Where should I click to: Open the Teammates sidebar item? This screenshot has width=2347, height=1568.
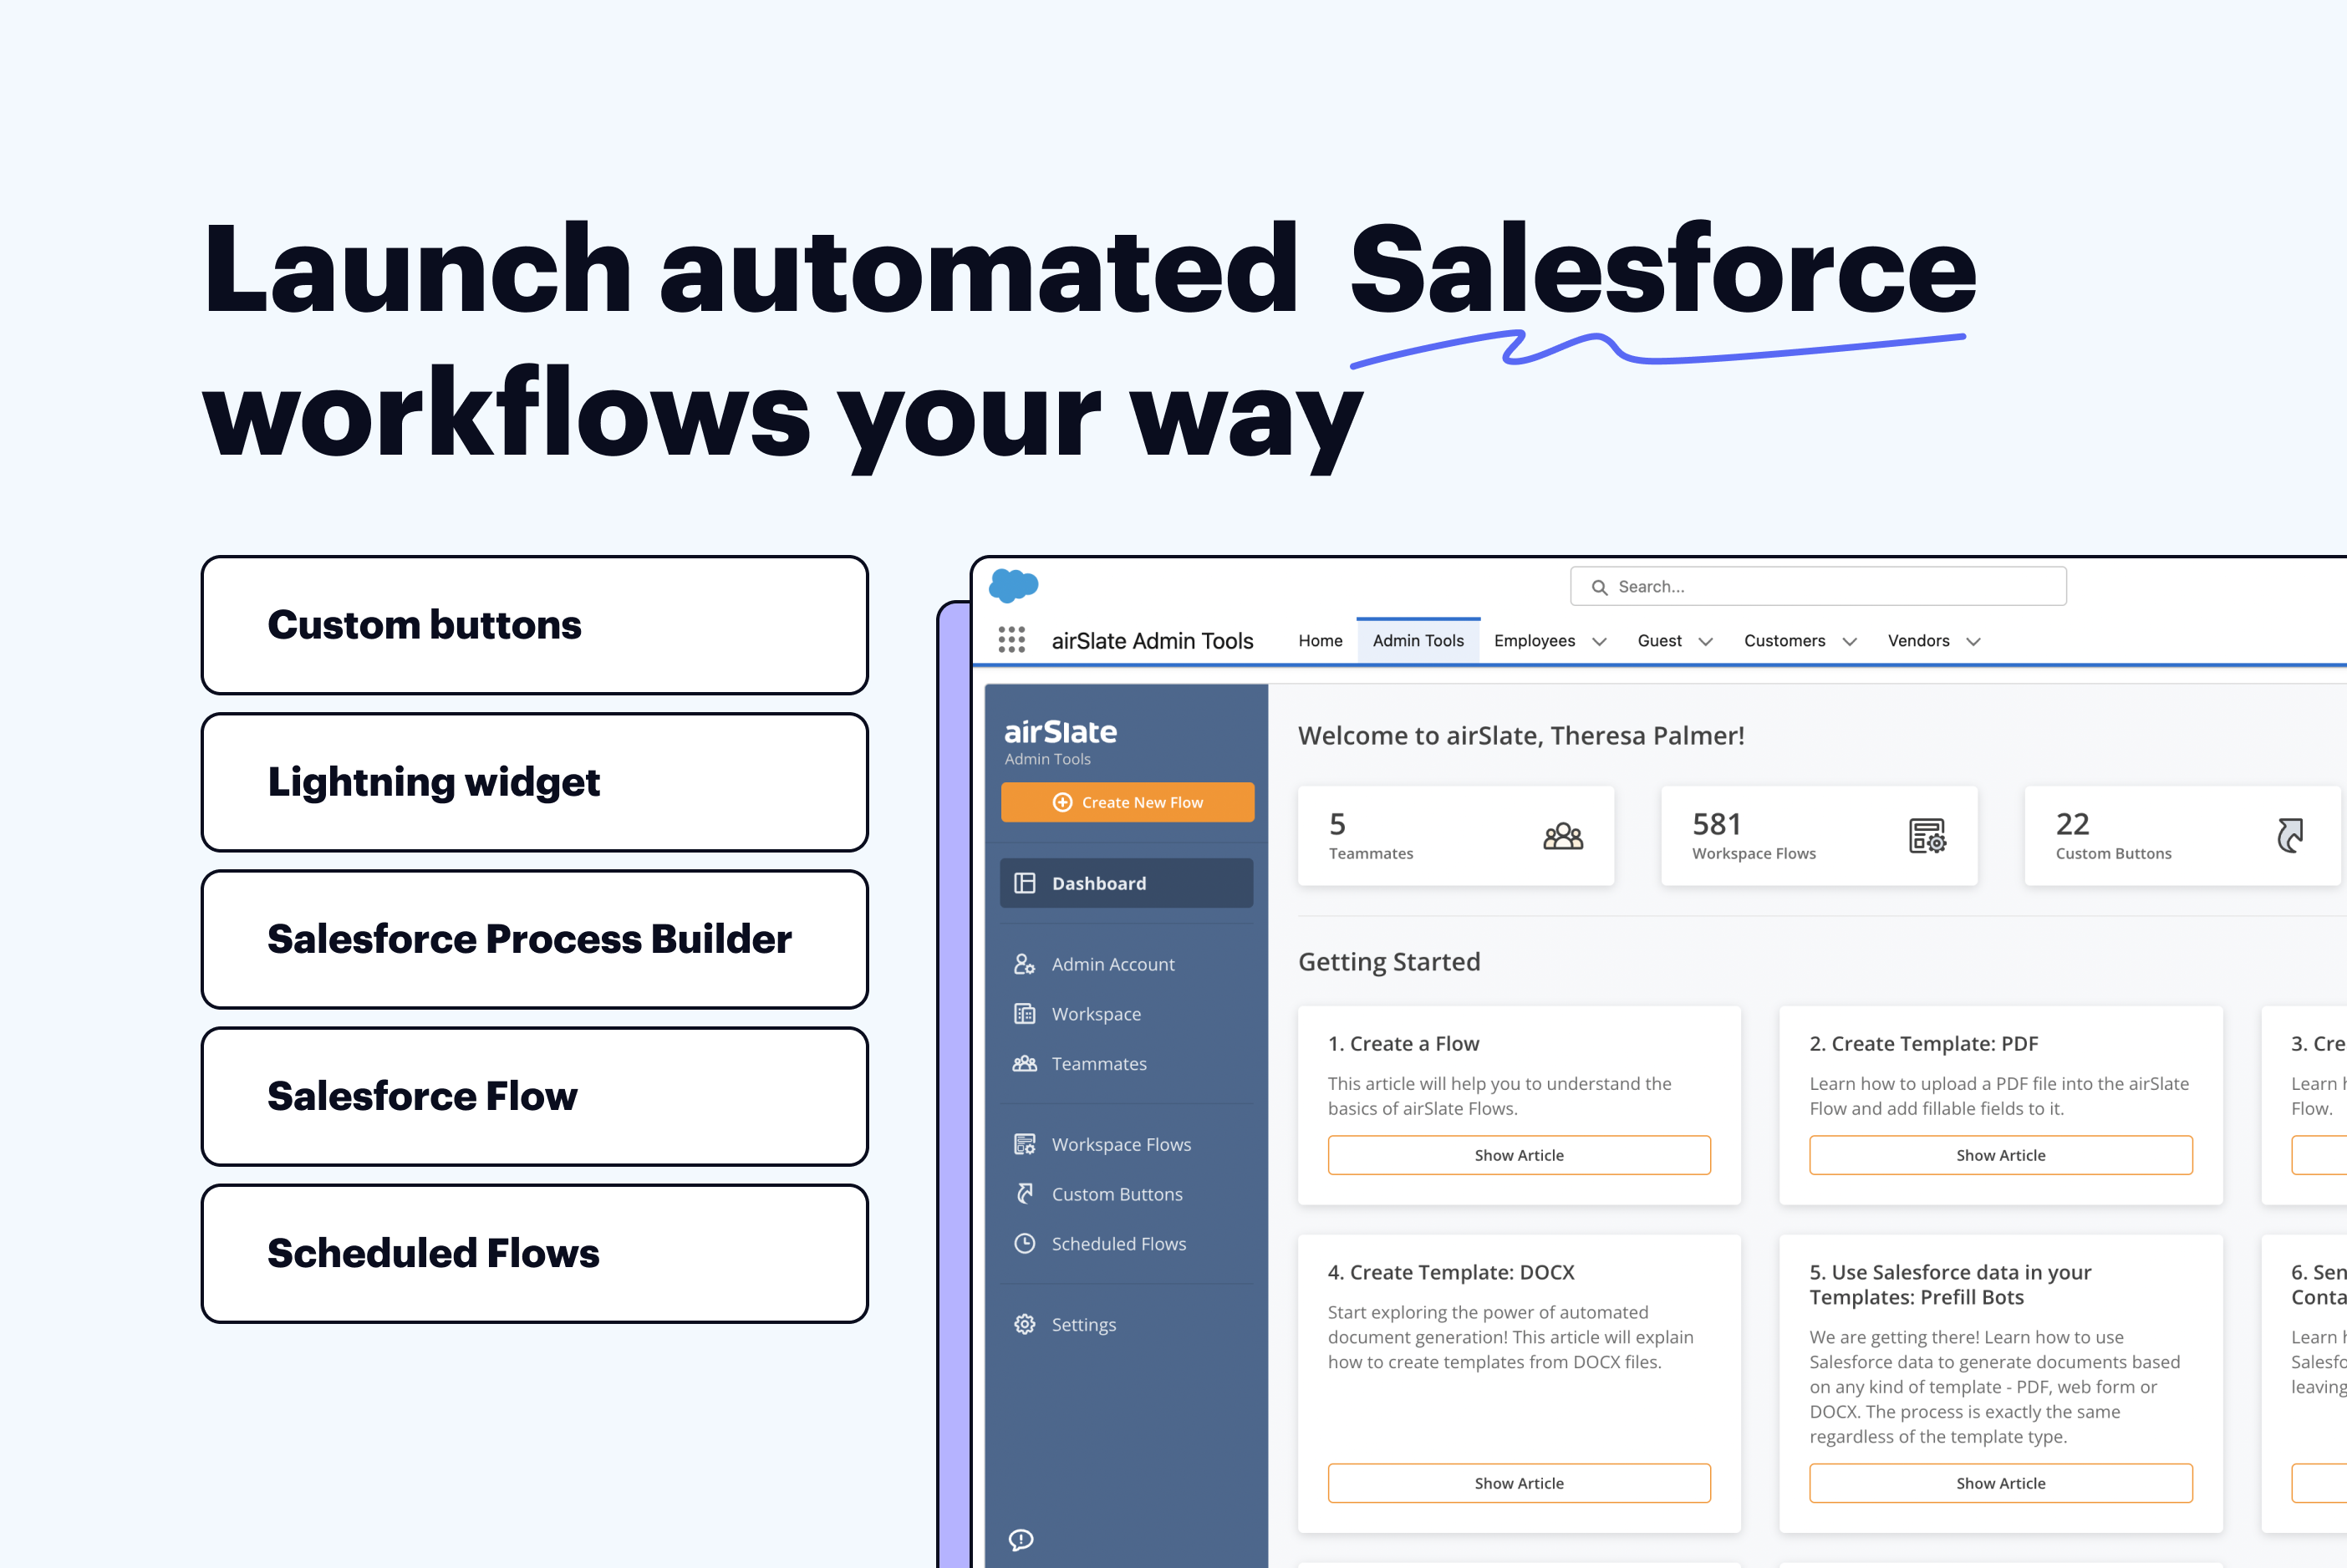tap(1100, 1063)
